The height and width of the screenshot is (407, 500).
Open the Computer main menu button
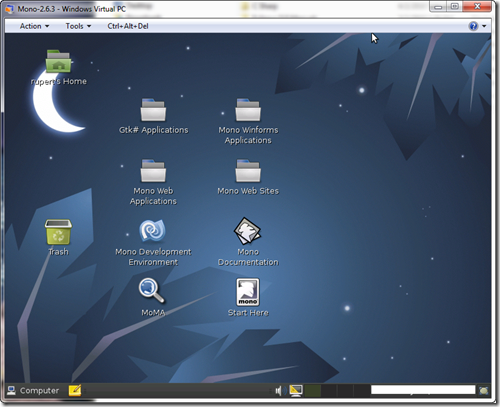point(33,390)
